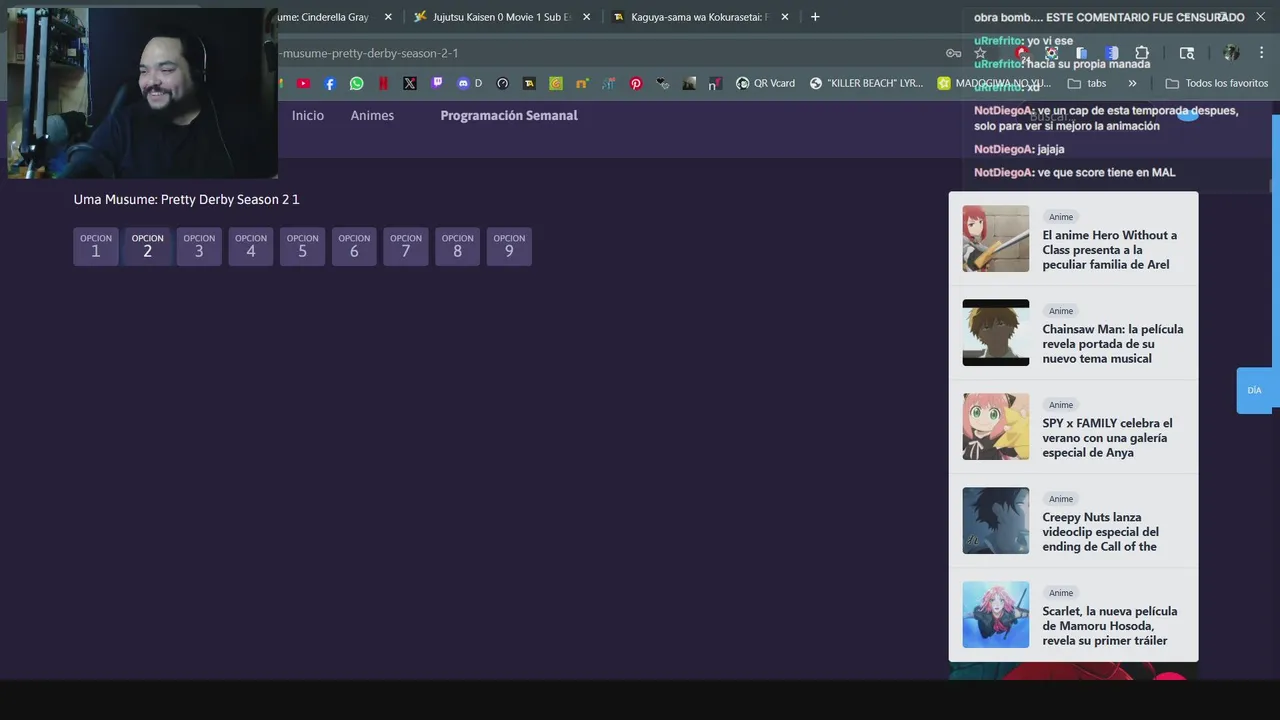Click the Chainsaw Man article thumbnail
Screen dimensions: 1280x720
coord(996,333)
